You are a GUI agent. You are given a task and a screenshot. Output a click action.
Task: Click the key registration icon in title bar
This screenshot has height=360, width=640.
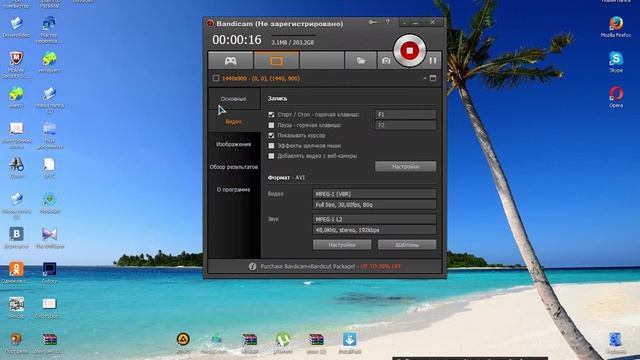372,22
